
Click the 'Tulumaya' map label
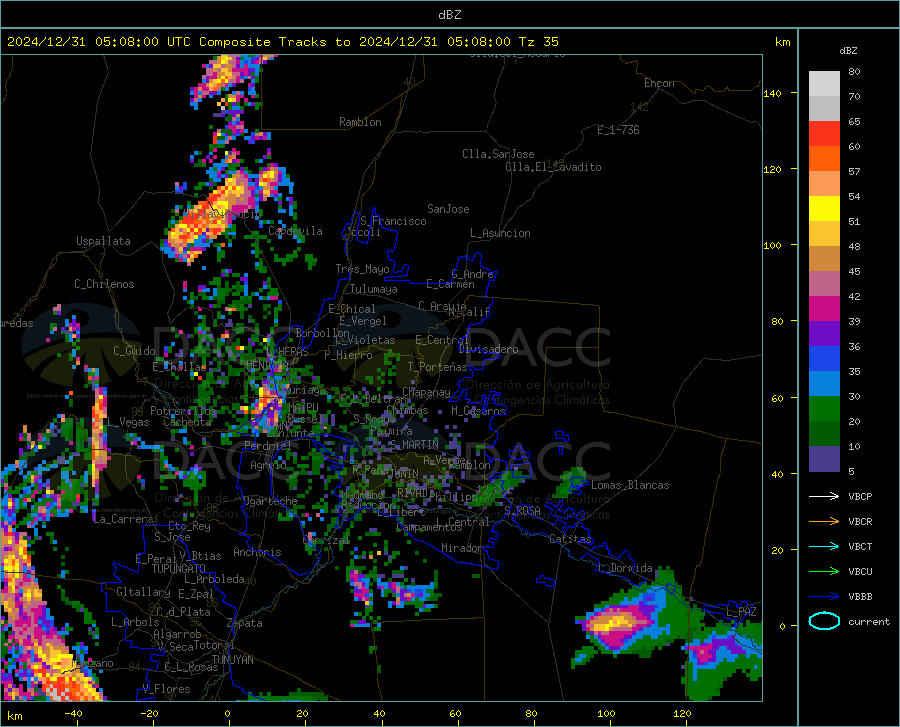(374, 289)
